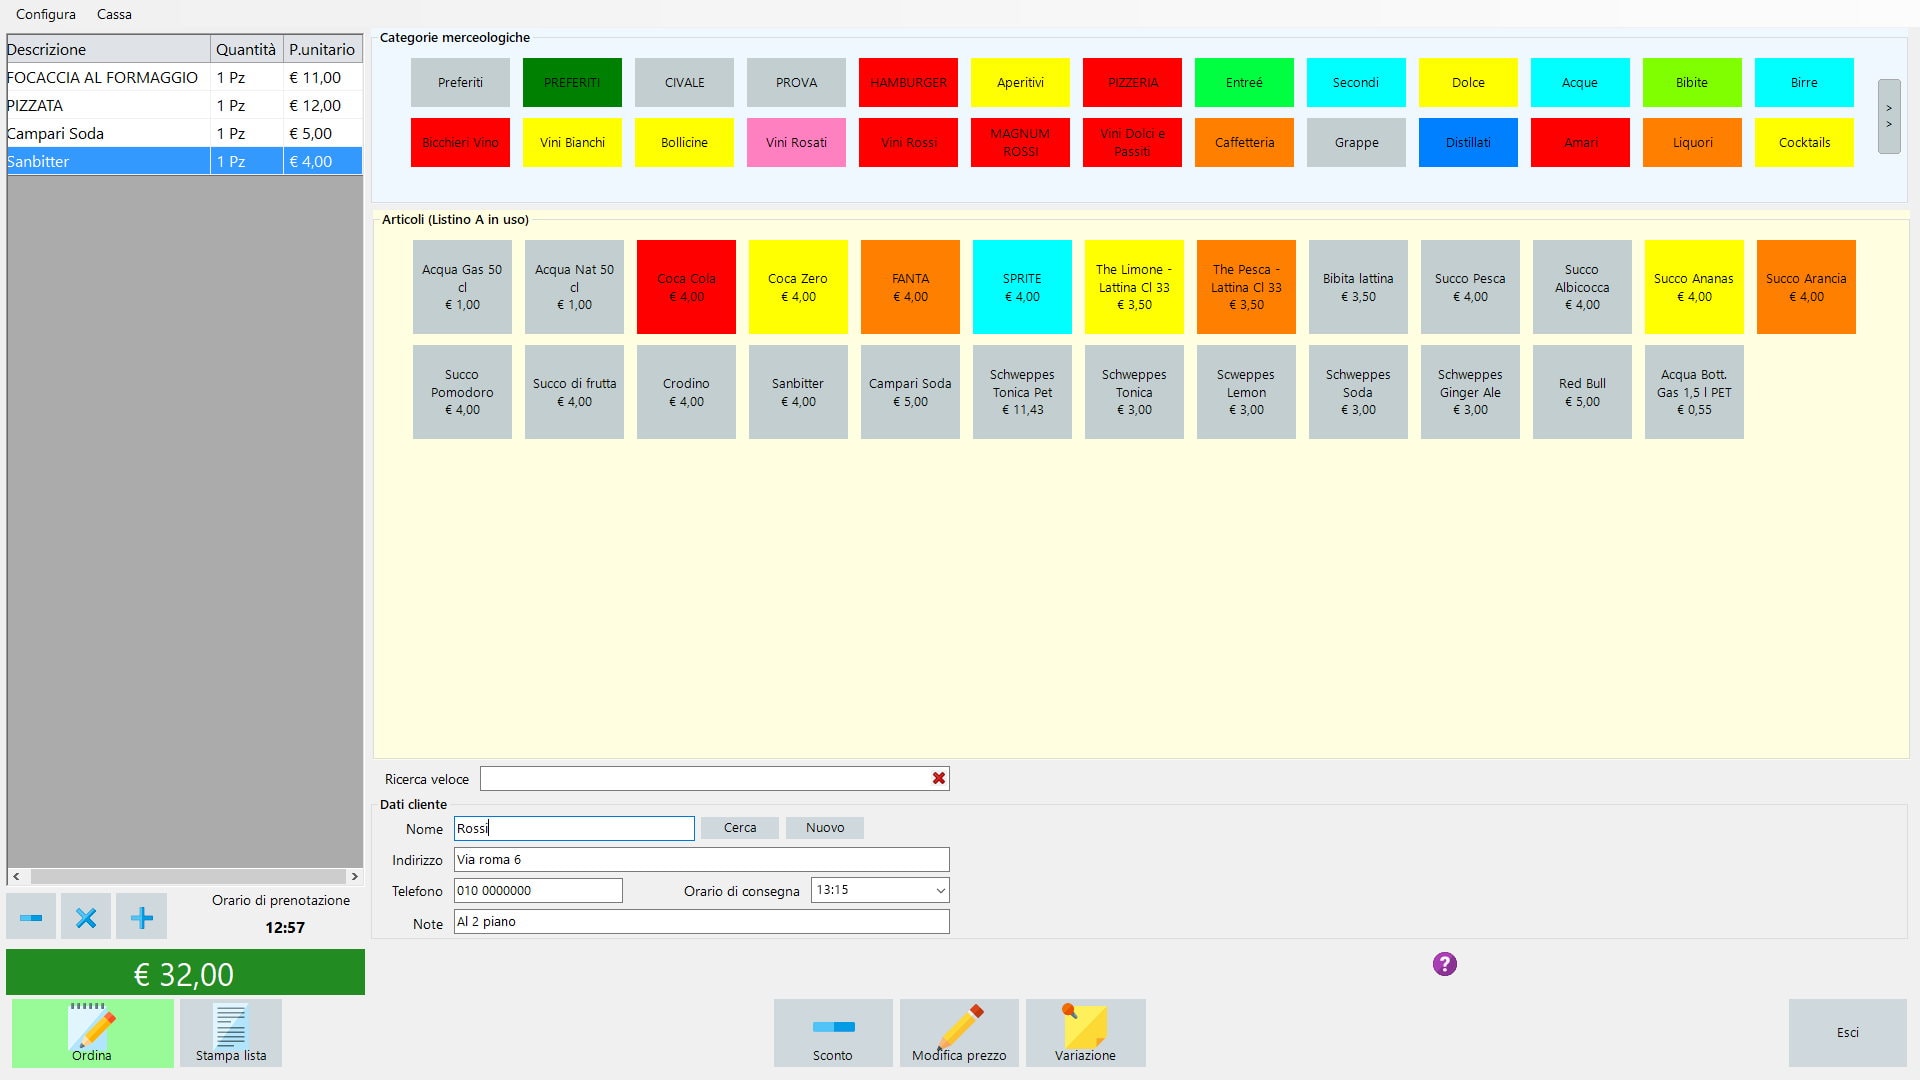The height and width of the screenshot is (1080, 1920).
Task: Choose the green PREFERITI category
Action: pyautogui.click(x=572, y=83)
